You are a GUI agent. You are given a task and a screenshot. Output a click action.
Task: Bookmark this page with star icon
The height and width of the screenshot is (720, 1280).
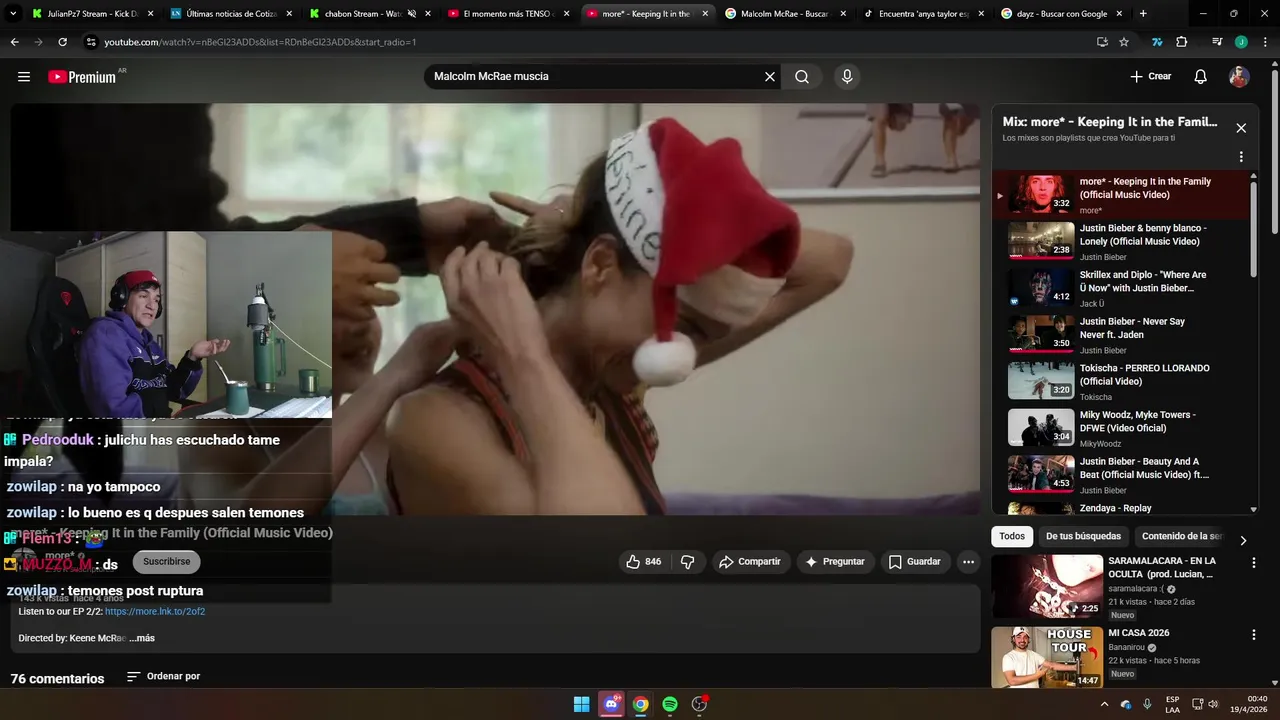click(x=1124, y=42)
